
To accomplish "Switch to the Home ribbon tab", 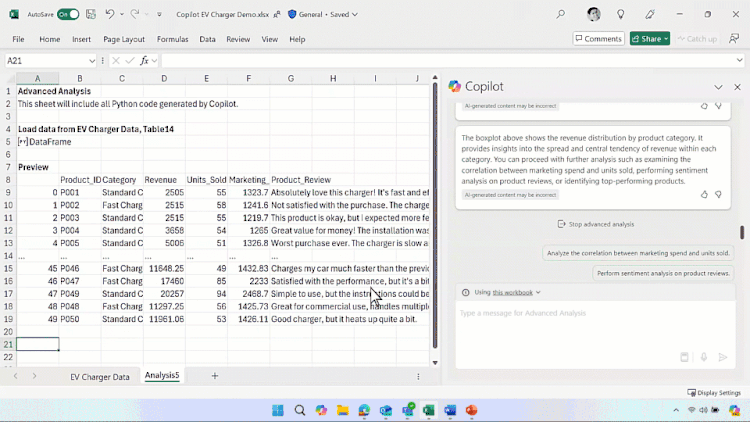I will pos(50,39).
